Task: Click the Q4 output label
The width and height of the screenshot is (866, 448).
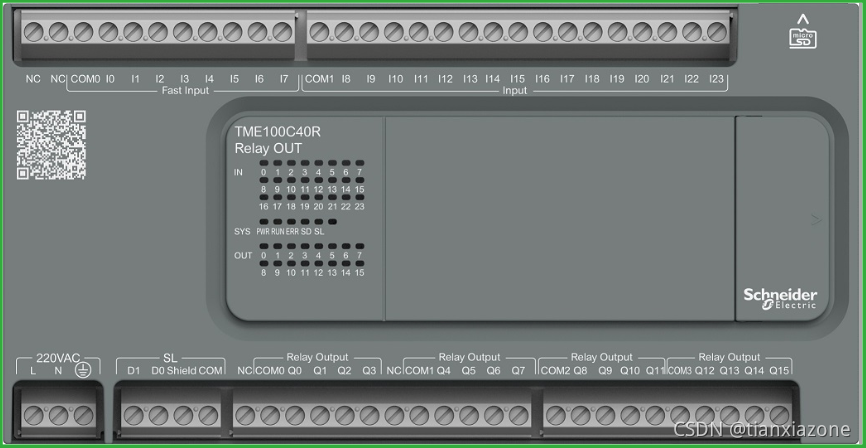Action: [x=444, y=371]
